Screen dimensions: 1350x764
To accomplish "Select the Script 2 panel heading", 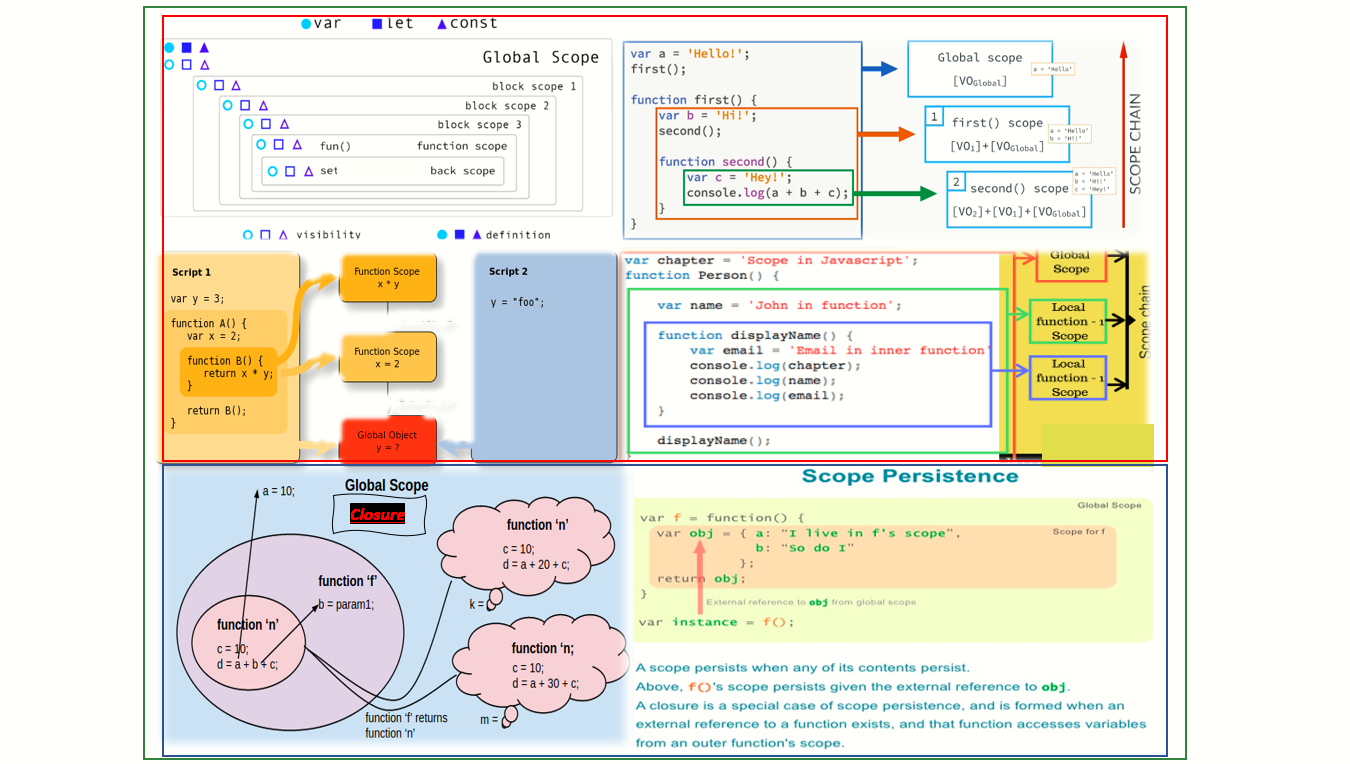I will (508, 272).
